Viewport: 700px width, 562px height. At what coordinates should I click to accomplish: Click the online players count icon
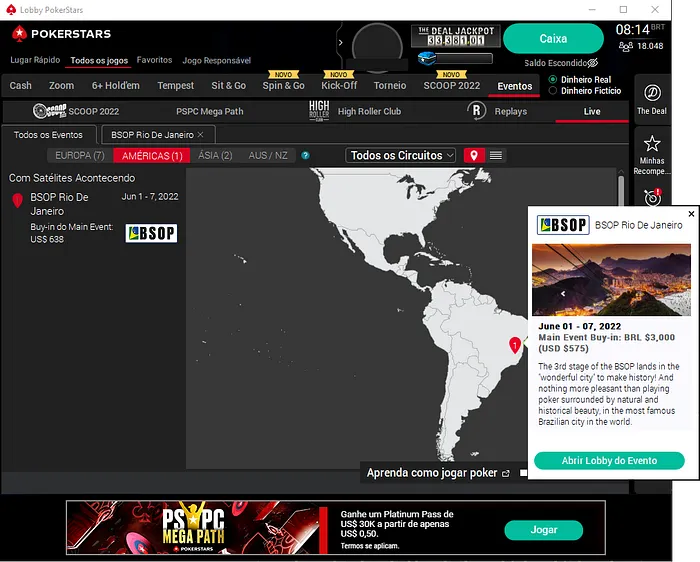coord(625,46)
